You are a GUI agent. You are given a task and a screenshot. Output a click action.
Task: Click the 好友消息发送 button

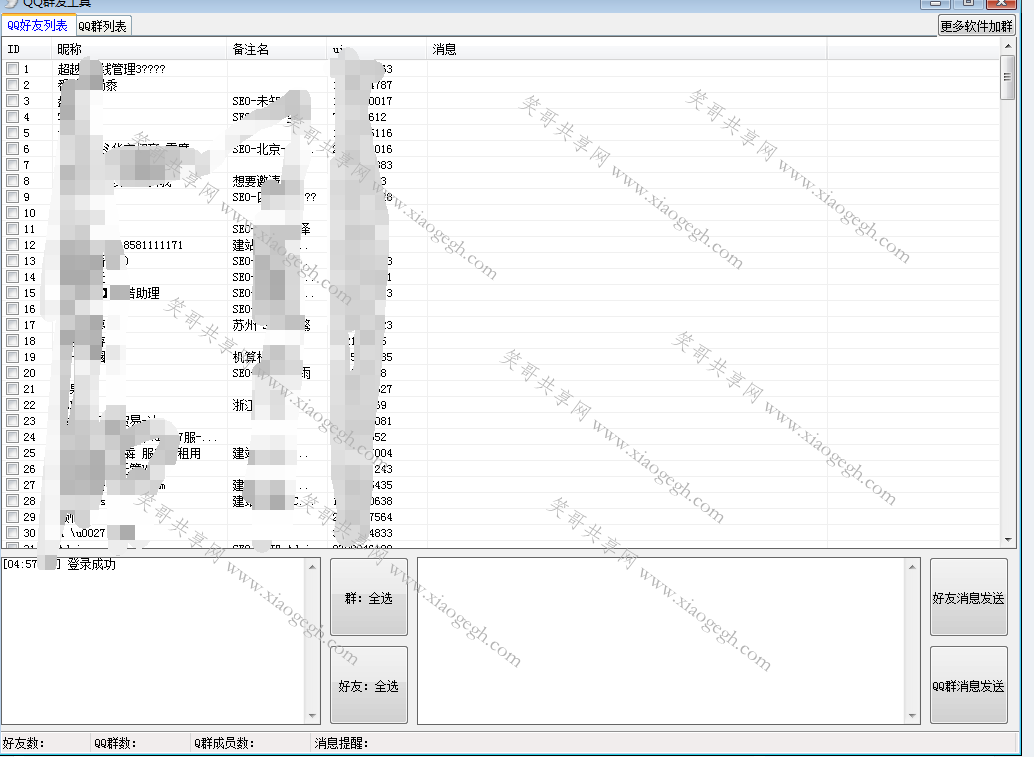point(968,597)
